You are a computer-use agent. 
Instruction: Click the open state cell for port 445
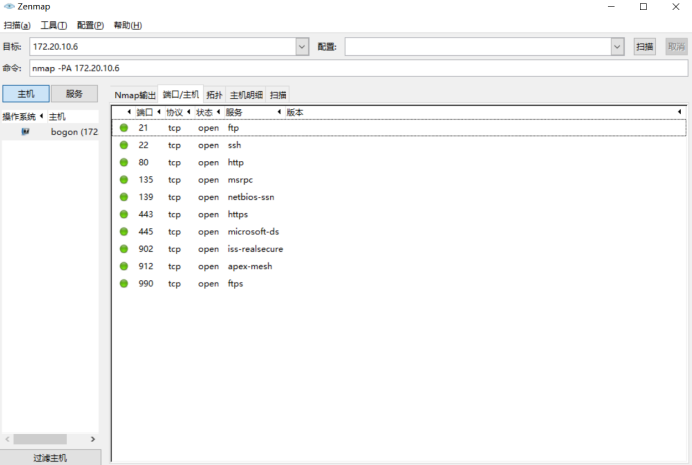[x=208, y=232]
